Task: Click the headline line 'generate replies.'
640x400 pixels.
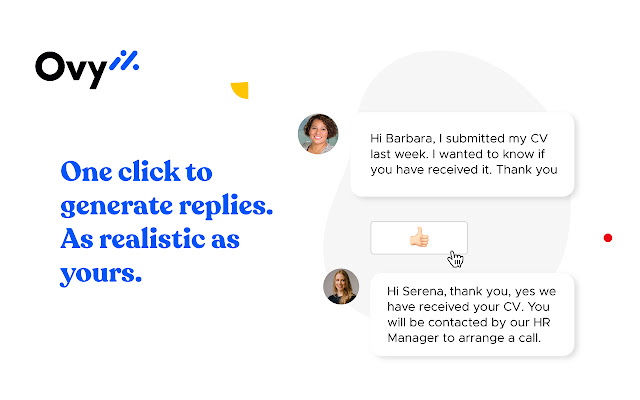Action: (167, 206)
